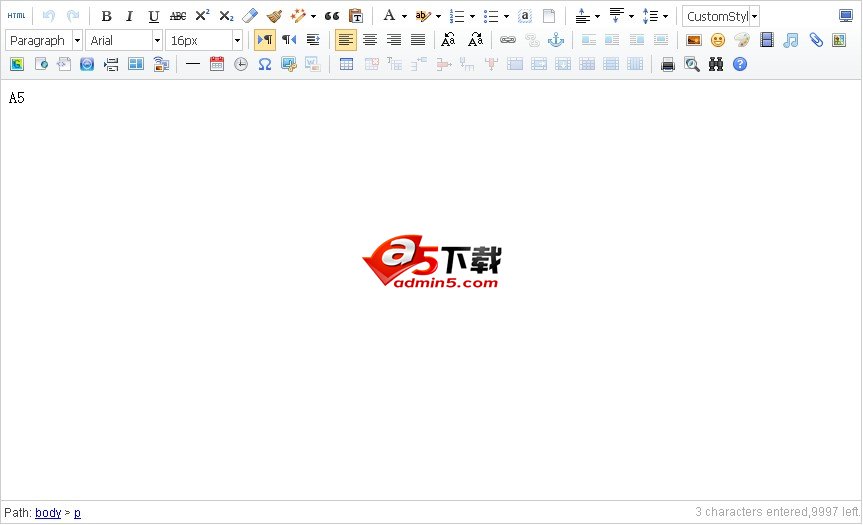Toggle justify alignment
Image resolution: width=863 pixels, height=525 pixels.
pyautogui.click(x=418, y=40)
